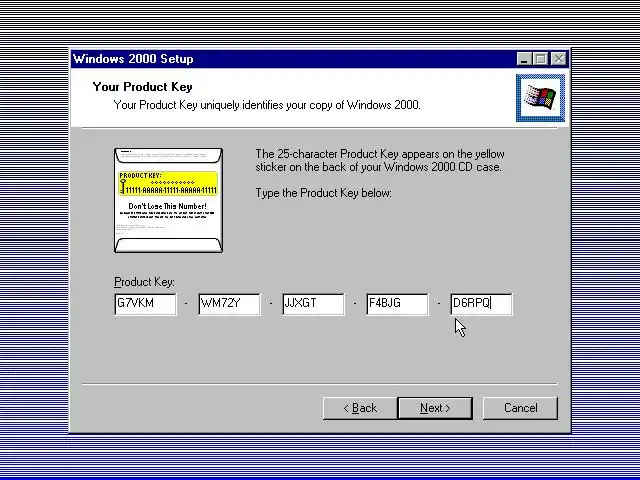
Task: Click the Next button
Action: (x=435, y=408)
